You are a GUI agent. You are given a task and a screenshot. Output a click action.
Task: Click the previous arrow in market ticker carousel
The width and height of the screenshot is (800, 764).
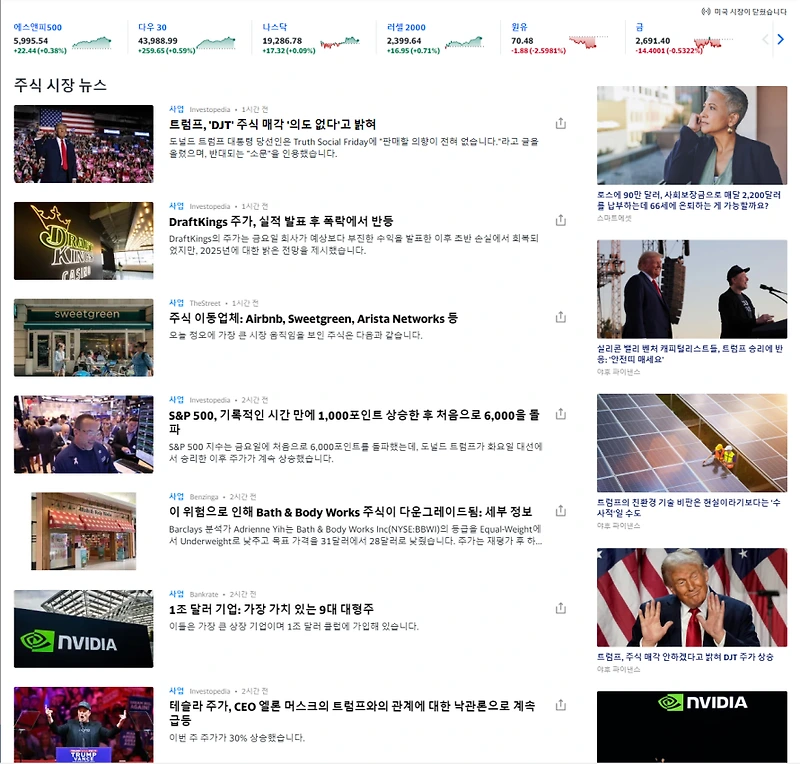pos(765,39)
